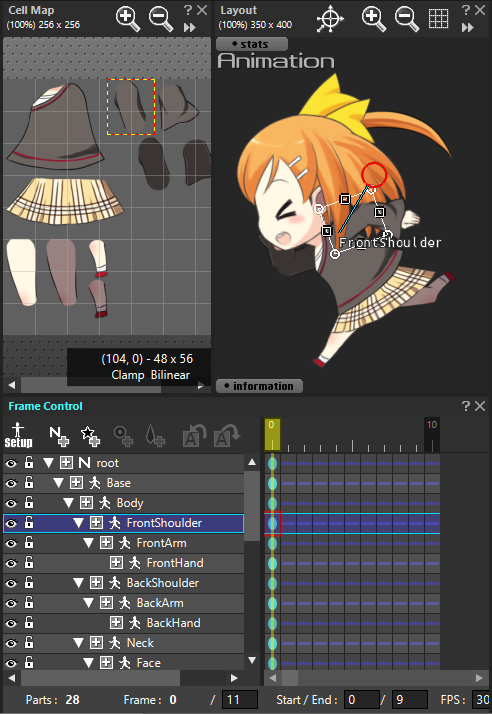The width and height of the screenshot is (492, 714).
Task: Zoom in on the Cell Map panel
Action: (x=128, y=19)
